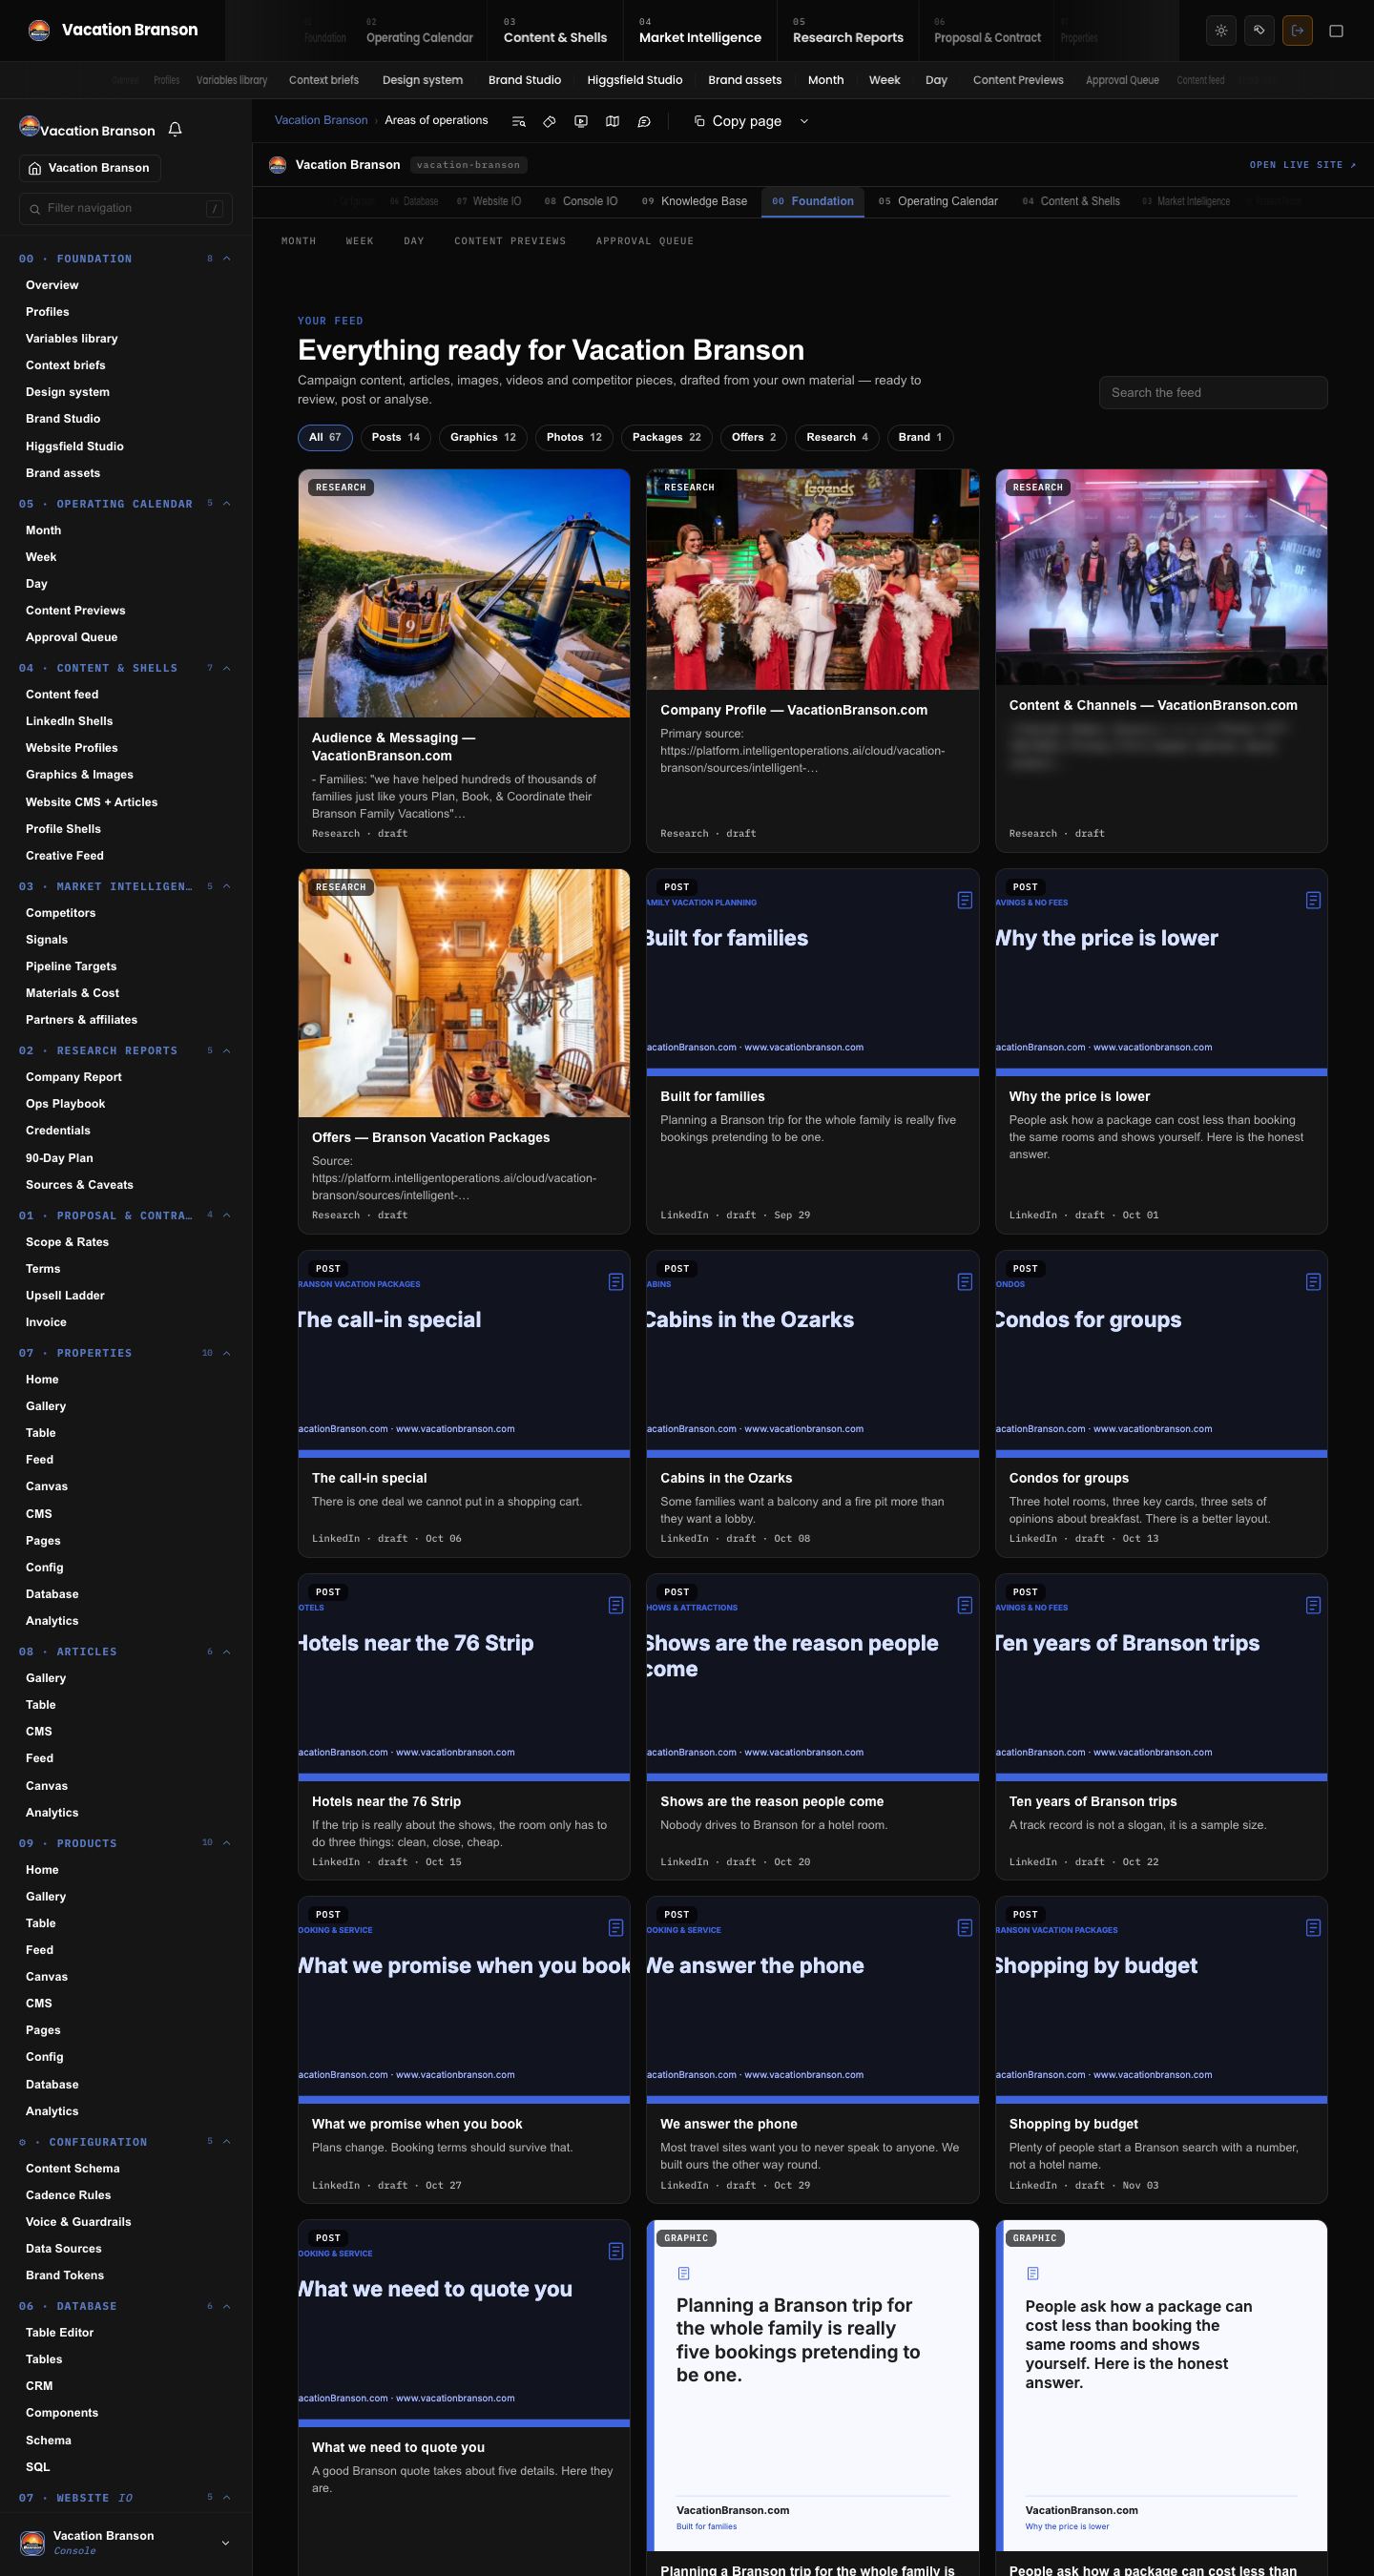Open the search-list icon beside breadcrumb
The height and width of the screenshot is (2576, 1374).
coord(519,121)
